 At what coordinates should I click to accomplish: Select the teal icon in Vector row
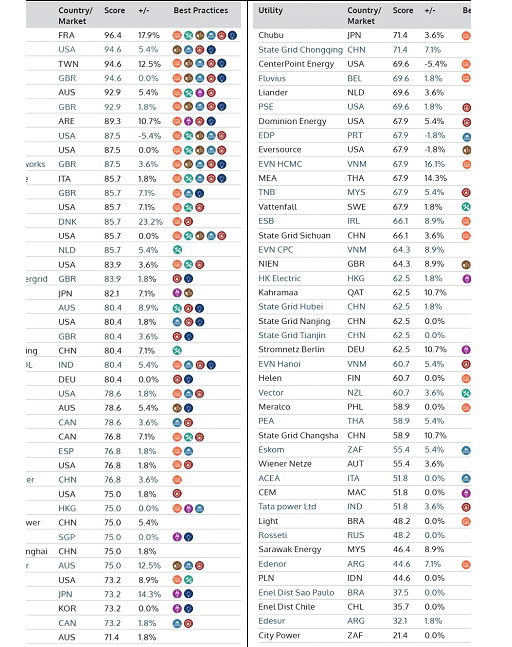466,393
